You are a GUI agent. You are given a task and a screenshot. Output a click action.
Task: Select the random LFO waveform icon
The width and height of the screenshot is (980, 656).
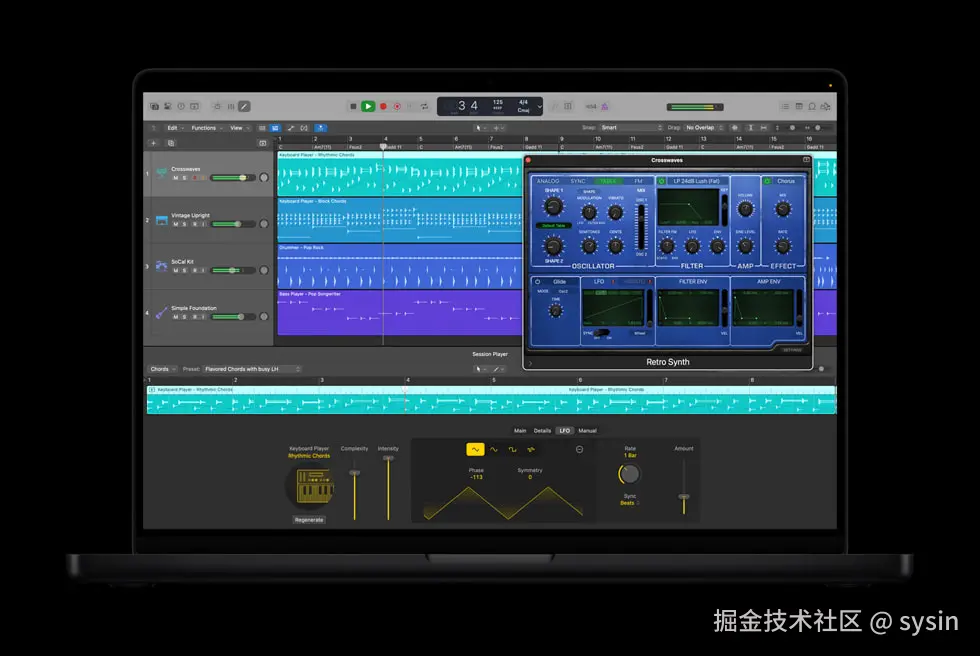tap(531, 449)
